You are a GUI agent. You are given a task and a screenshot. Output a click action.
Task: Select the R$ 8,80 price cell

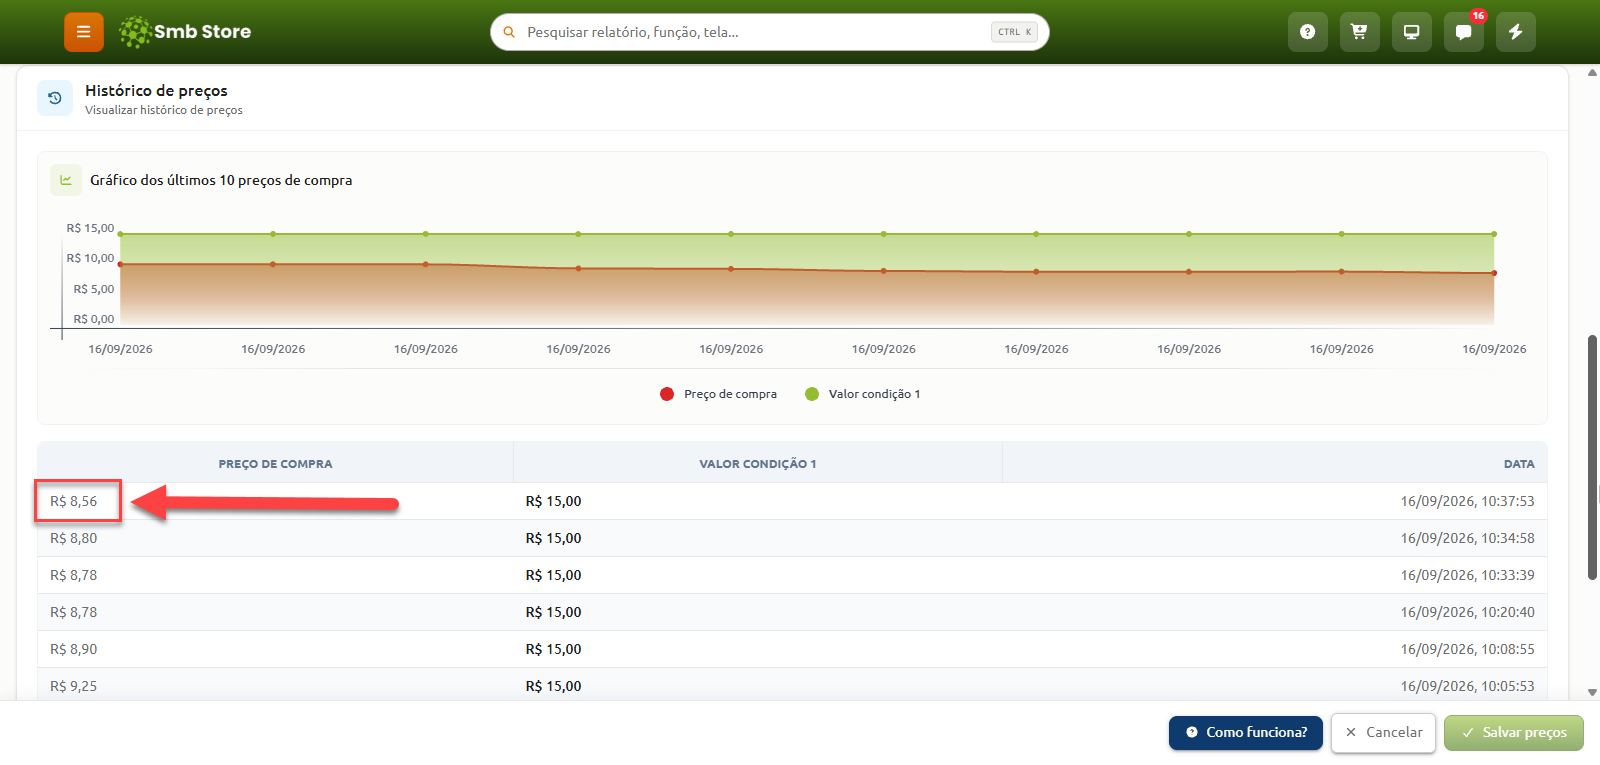pyautogui.click(x=74, y=538)
